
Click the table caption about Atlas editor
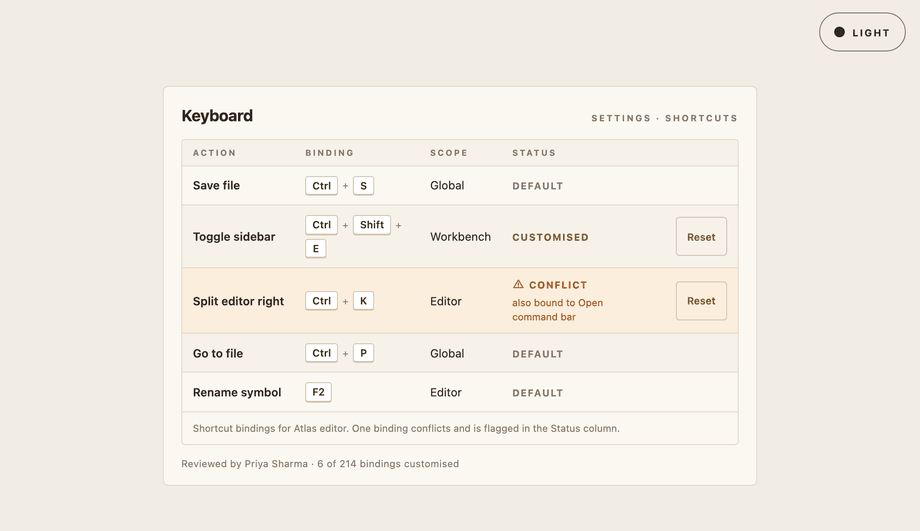pos(406,428)
